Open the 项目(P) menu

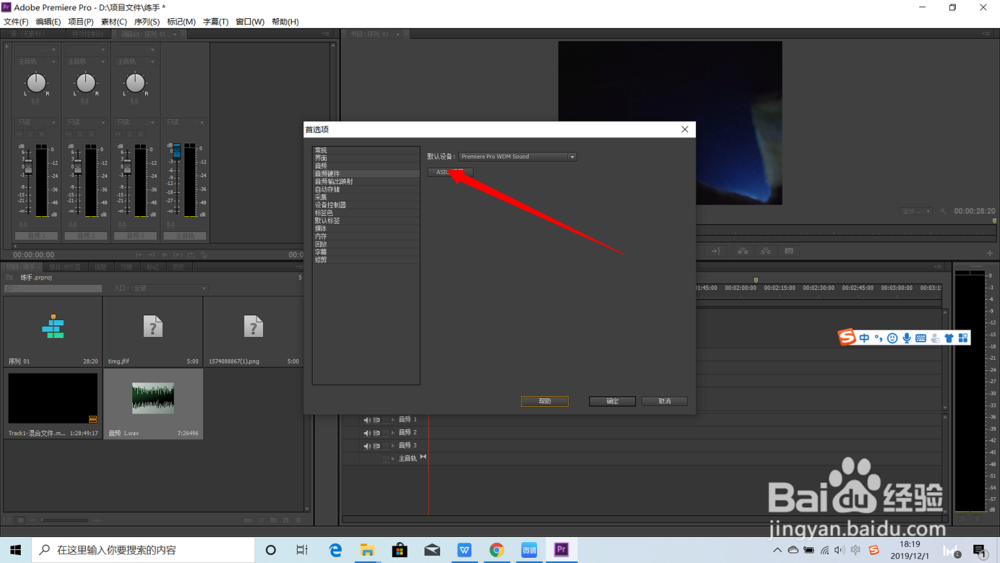pos(81,22)
